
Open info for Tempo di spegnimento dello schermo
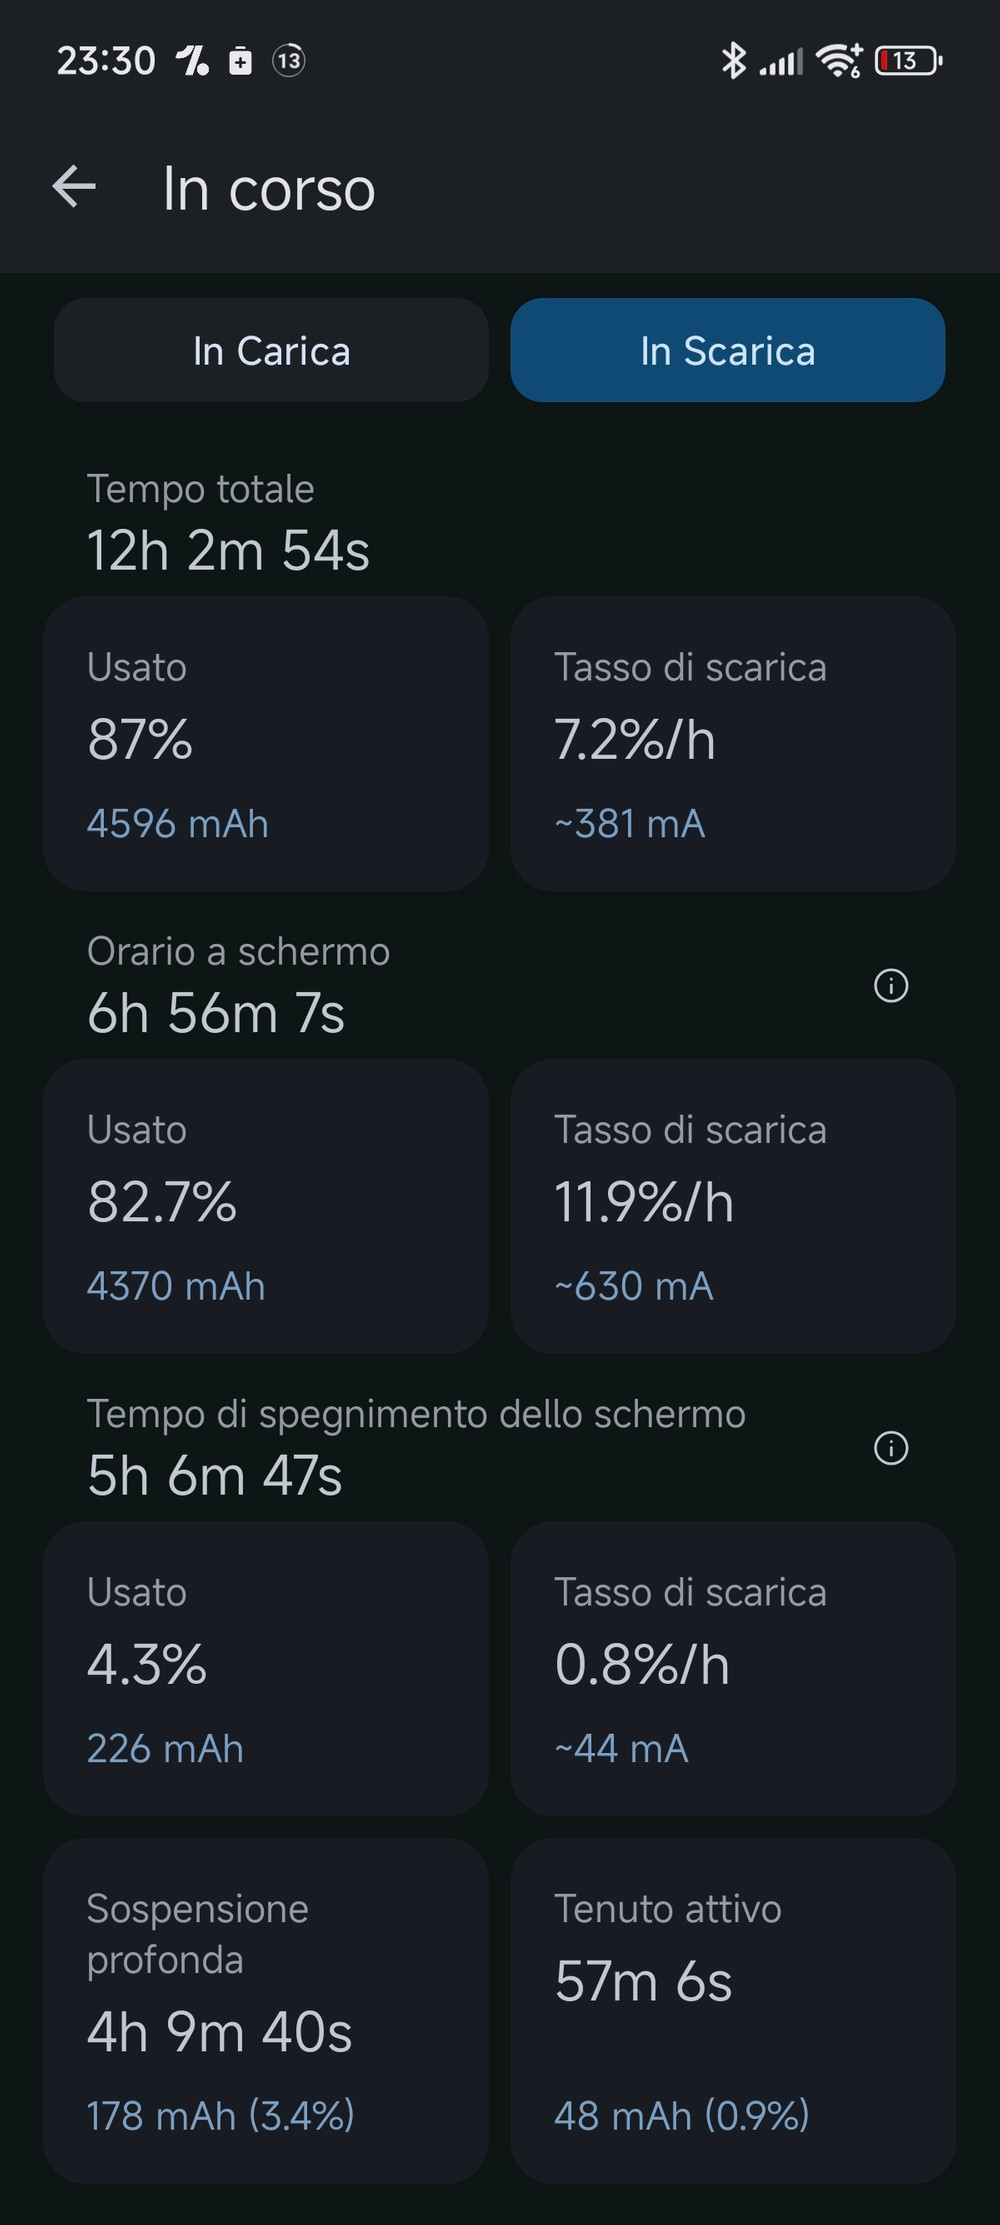pyautogui.click(x=891, y=1448)
